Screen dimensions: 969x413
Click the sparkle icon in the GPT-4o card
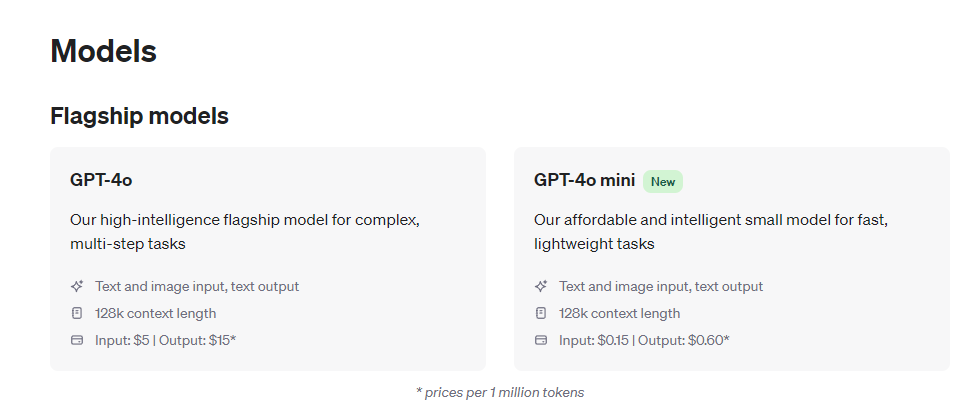pyautogui.click(x=77, y=286)
